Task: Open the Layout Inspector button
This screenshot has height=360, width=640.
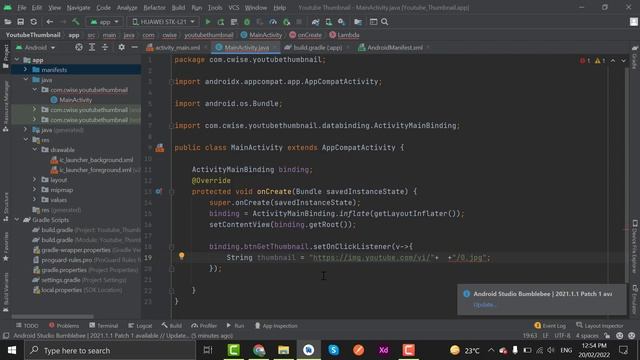Action: click(x=600, y=326)
